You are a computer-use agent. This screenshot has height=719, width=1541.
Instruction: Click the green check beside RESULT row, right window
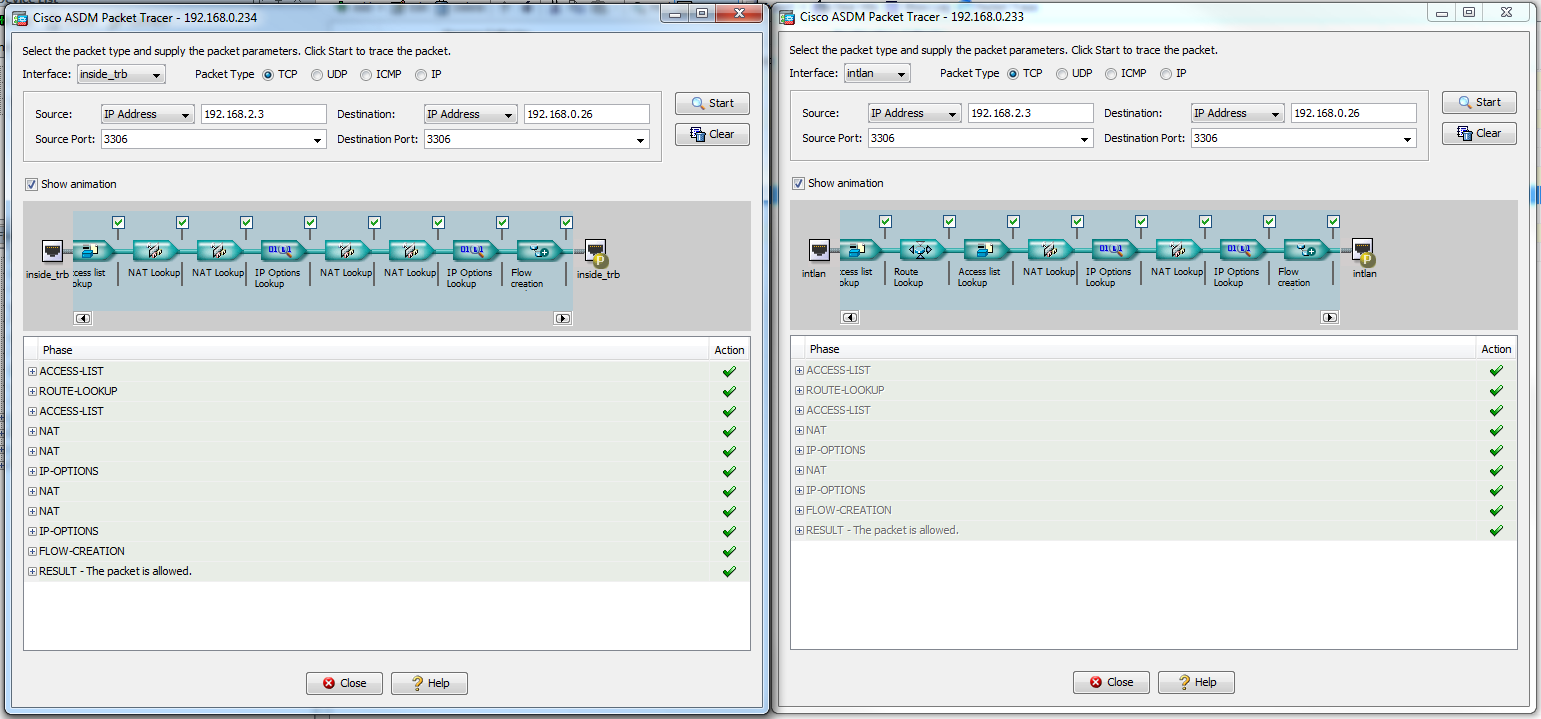(1496, 530)
